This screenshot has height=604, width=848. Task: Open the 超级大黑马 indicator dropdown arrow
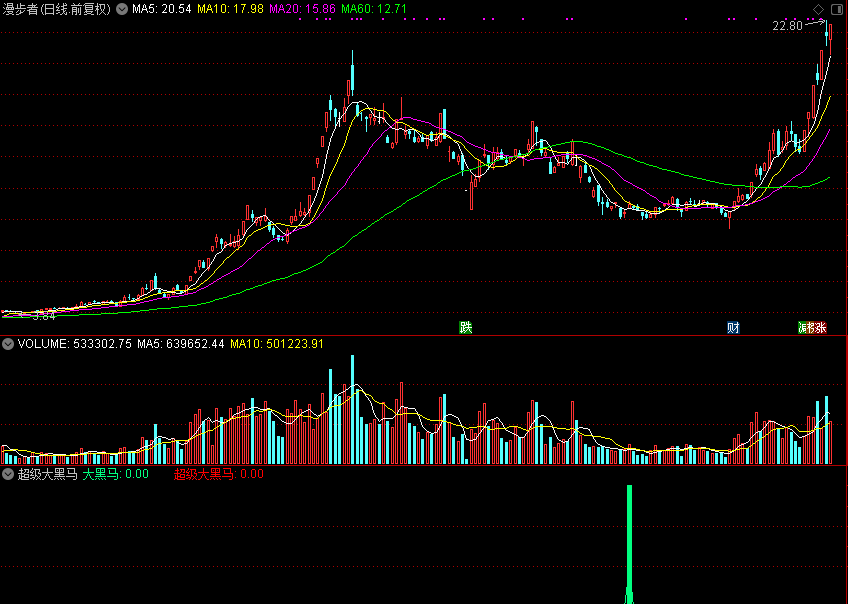[8, 474]
